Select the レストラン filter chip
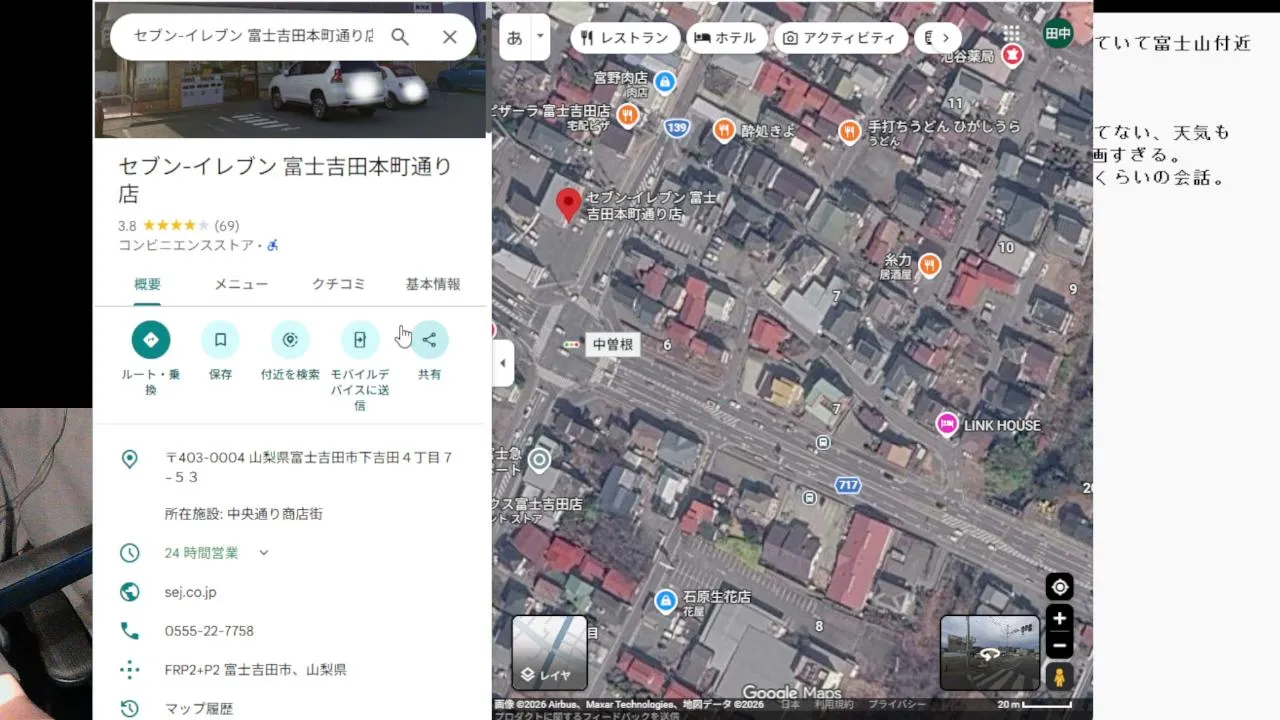The width and height of the screenshot is (1280, 720). (625, 38)
